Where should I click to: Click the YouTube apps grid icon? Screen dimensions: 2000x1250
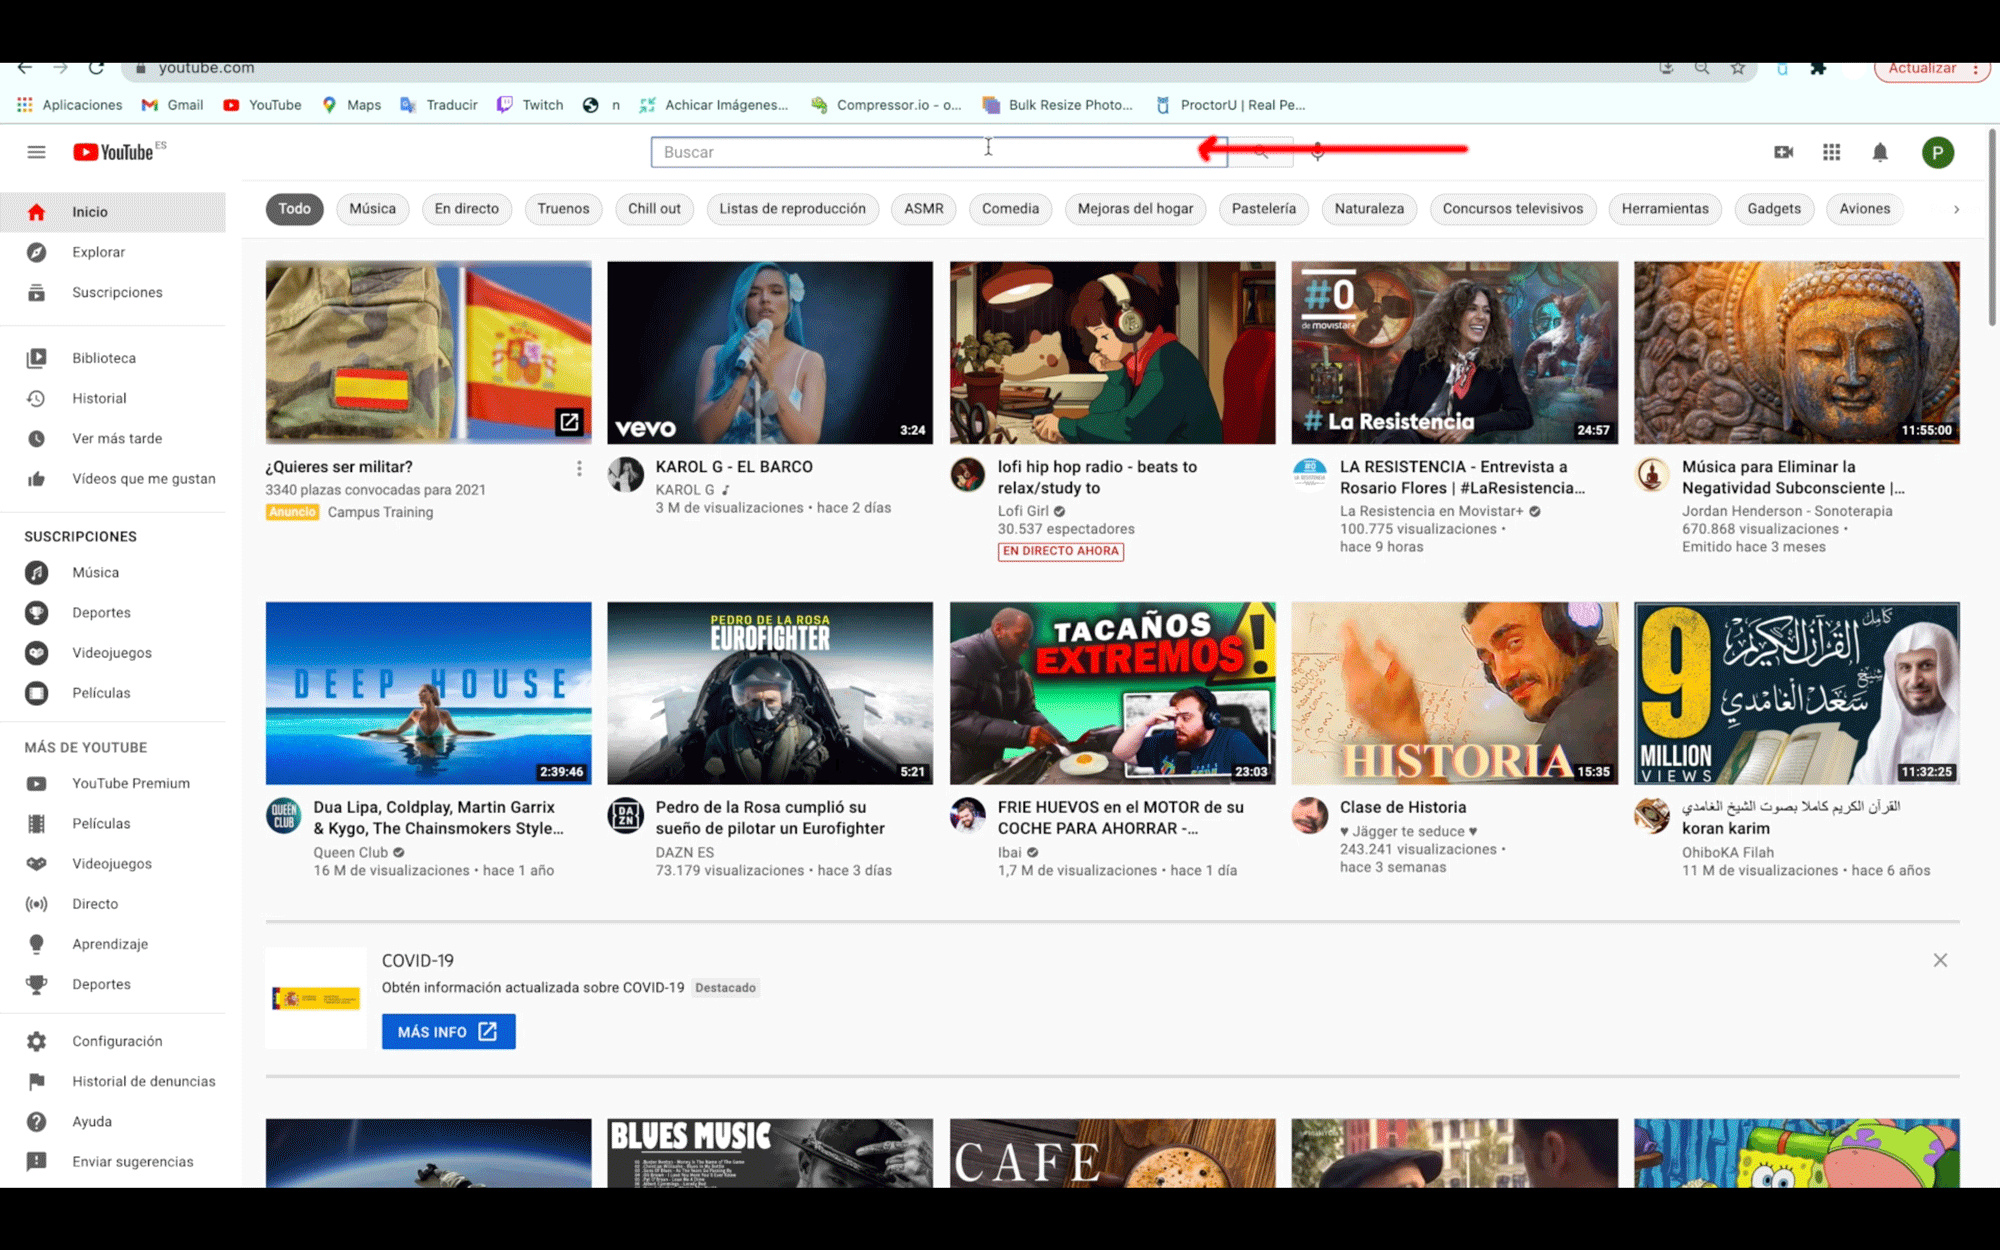coord(1832,151)
